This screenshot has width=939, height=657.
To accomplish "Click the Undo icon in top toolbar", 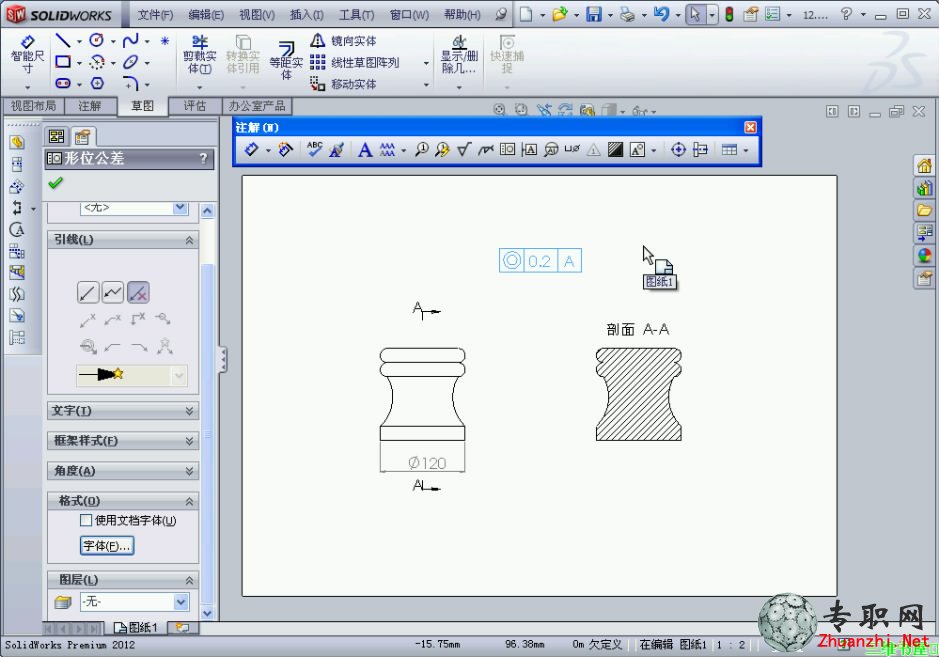I will [661, 14].
